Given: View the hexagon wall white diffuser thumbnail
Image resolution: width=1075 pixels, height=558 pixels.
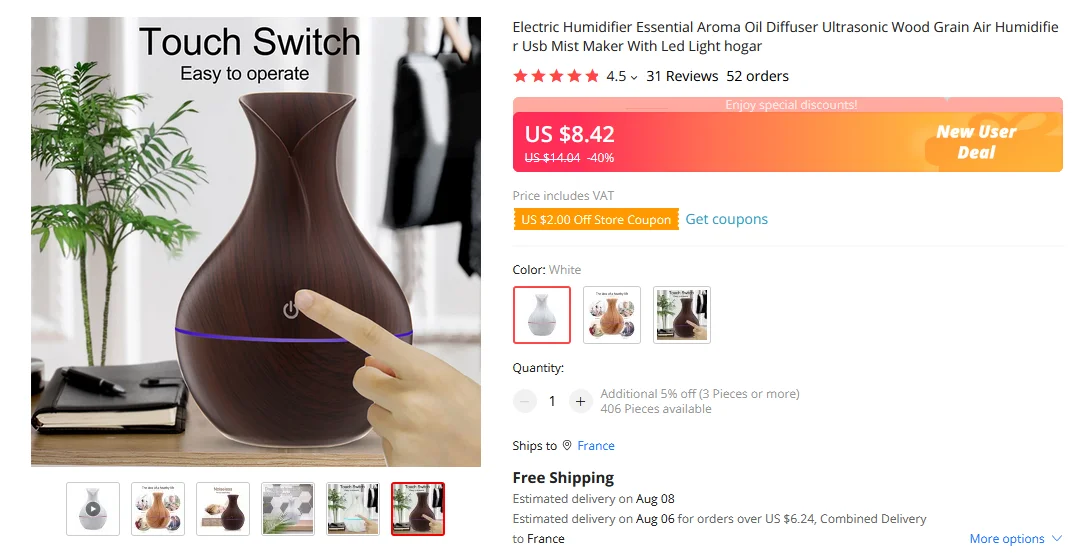Looking at the screenshot, I should [288, 509].
